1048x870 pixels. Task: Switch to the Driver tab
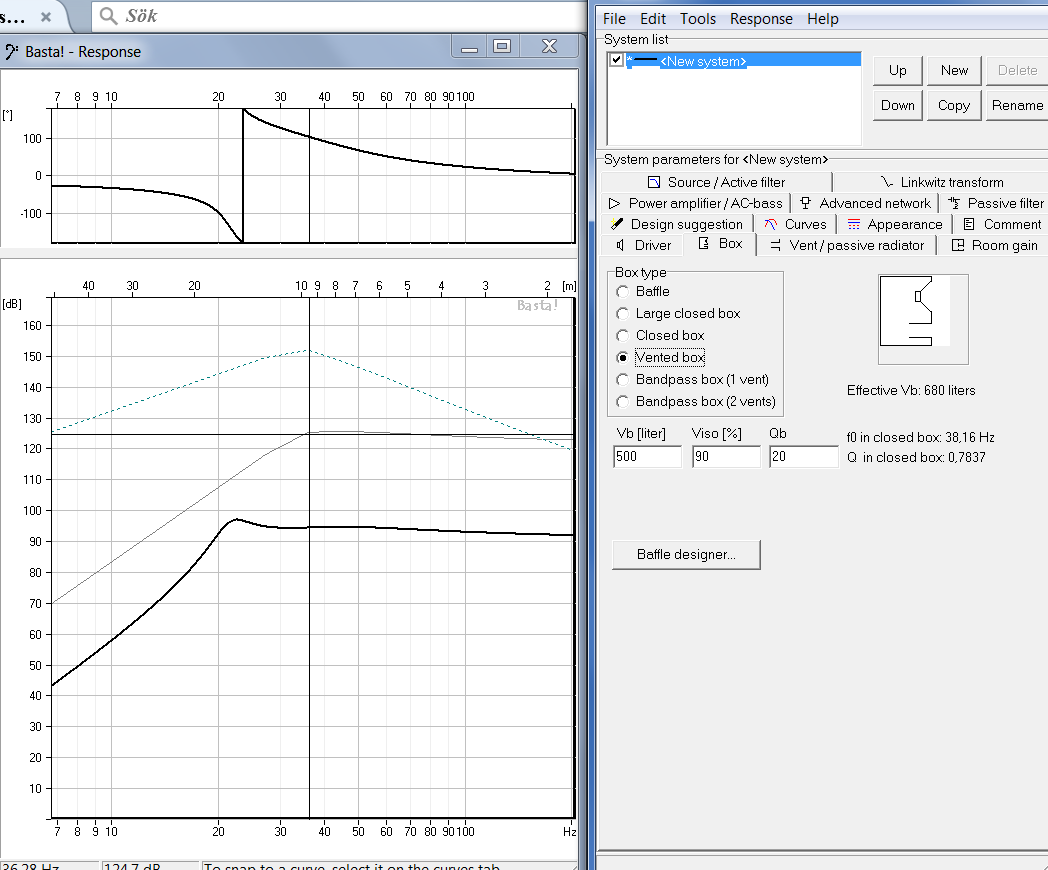[x=642, y=245]
